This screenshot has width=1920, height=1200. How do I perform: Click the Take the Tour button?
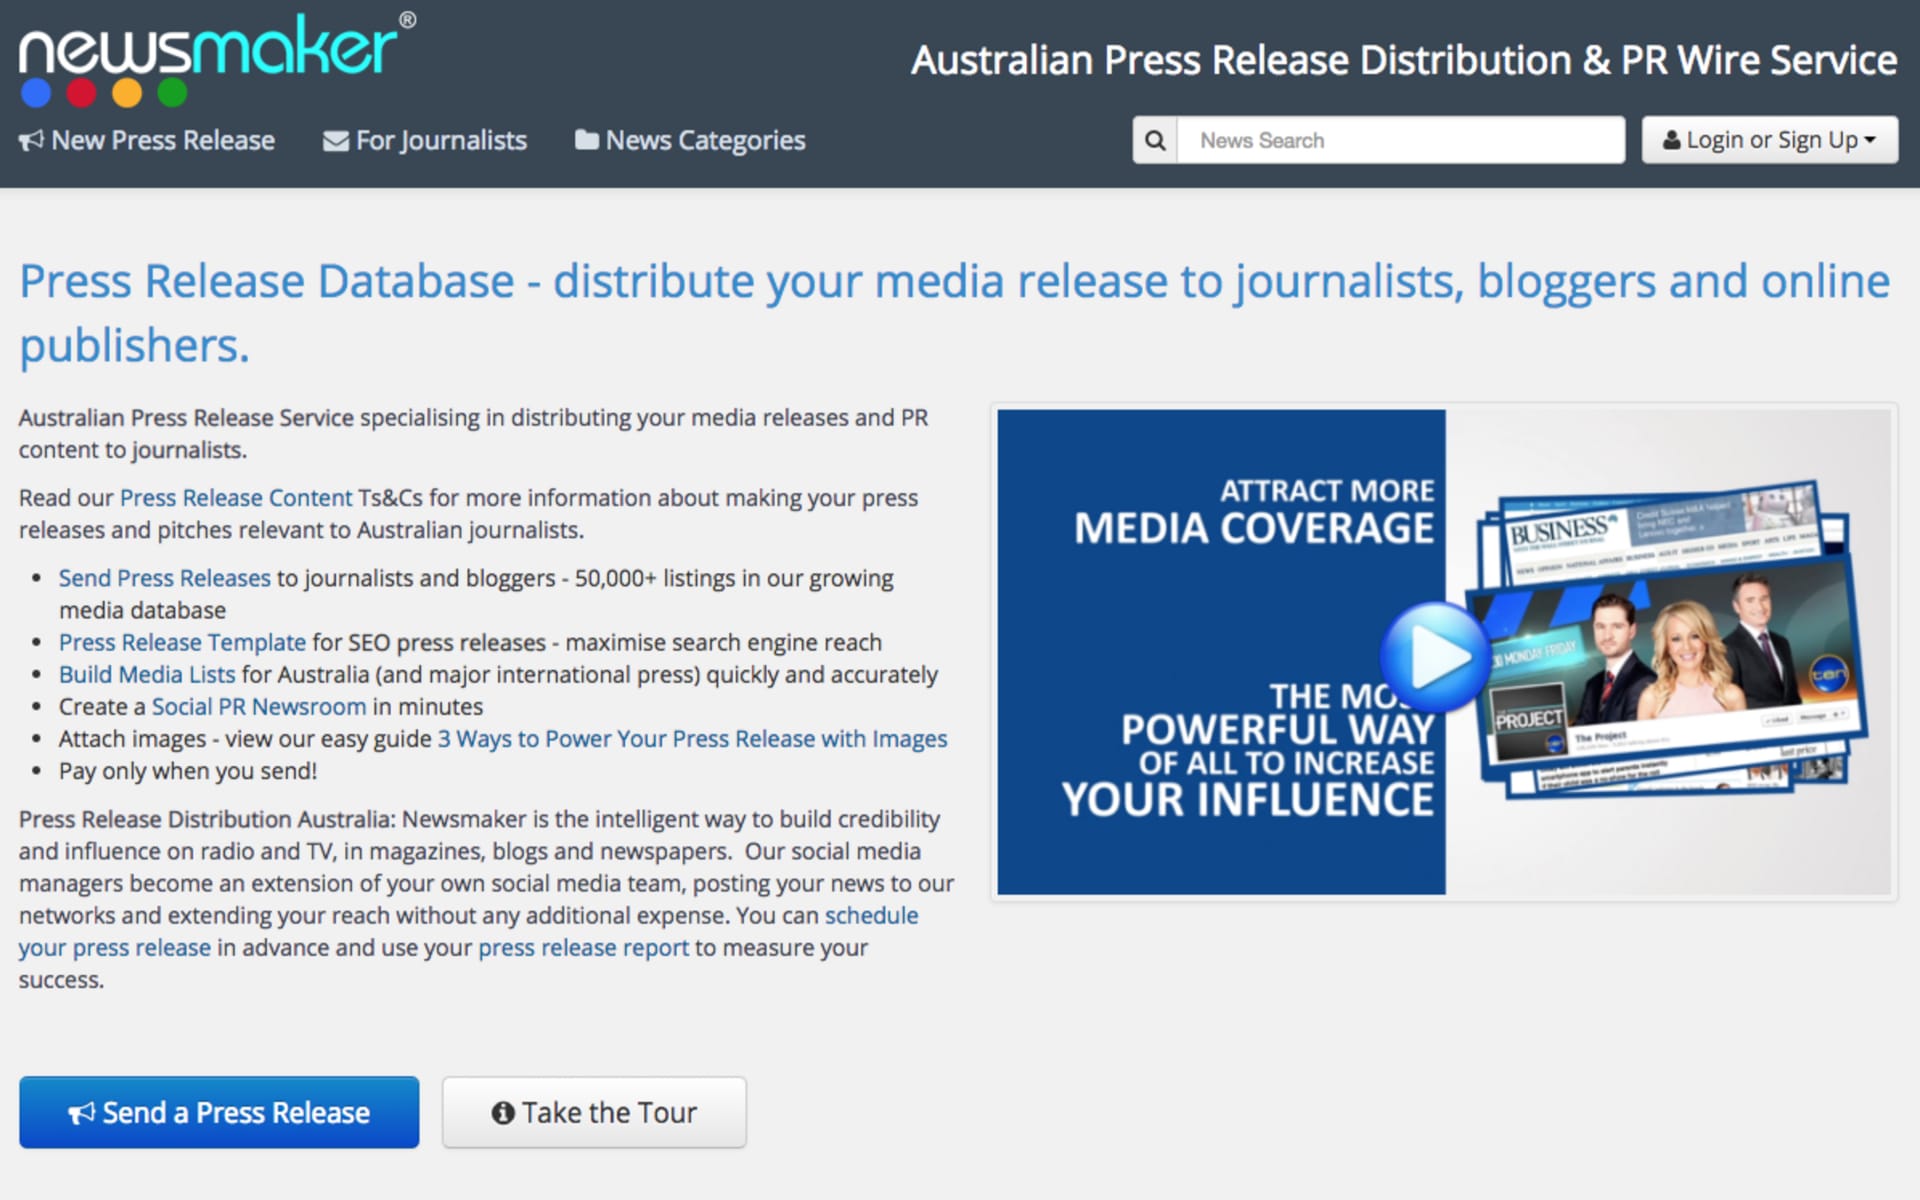594,1112
